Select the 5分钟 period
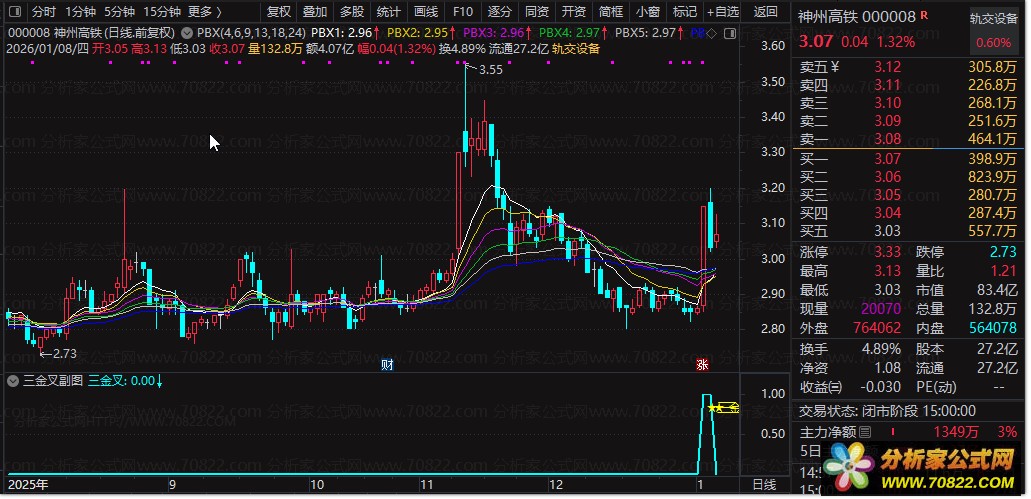Screen dimensions: 1031x499 coord(120,11)
